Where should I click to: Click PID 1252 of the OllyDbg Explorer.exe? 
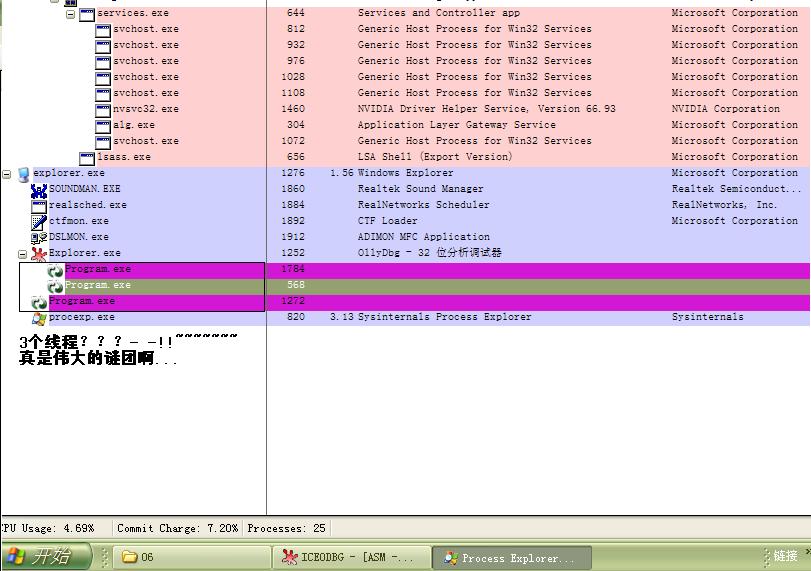pyautogui.click(x=293, y=253)
